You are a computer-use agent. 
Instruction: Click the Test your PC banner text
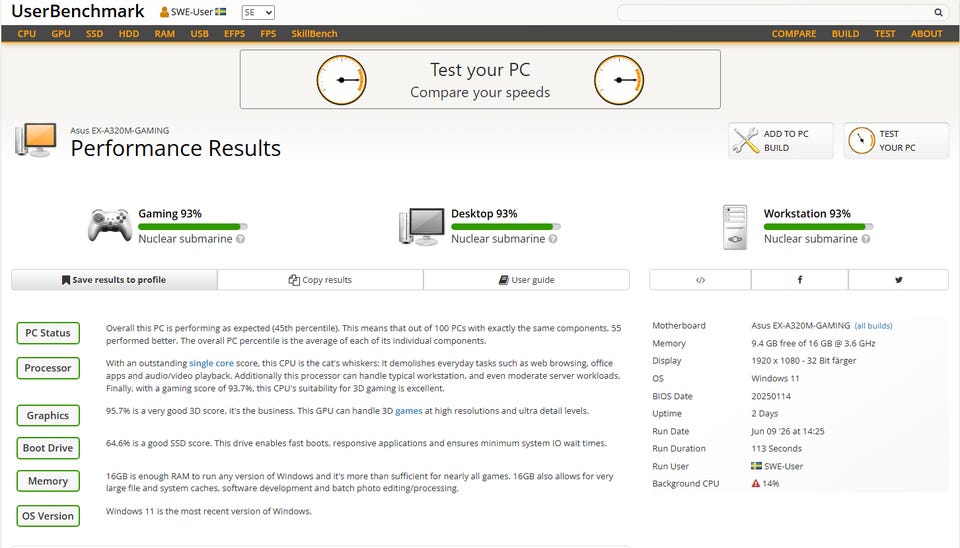480,70
